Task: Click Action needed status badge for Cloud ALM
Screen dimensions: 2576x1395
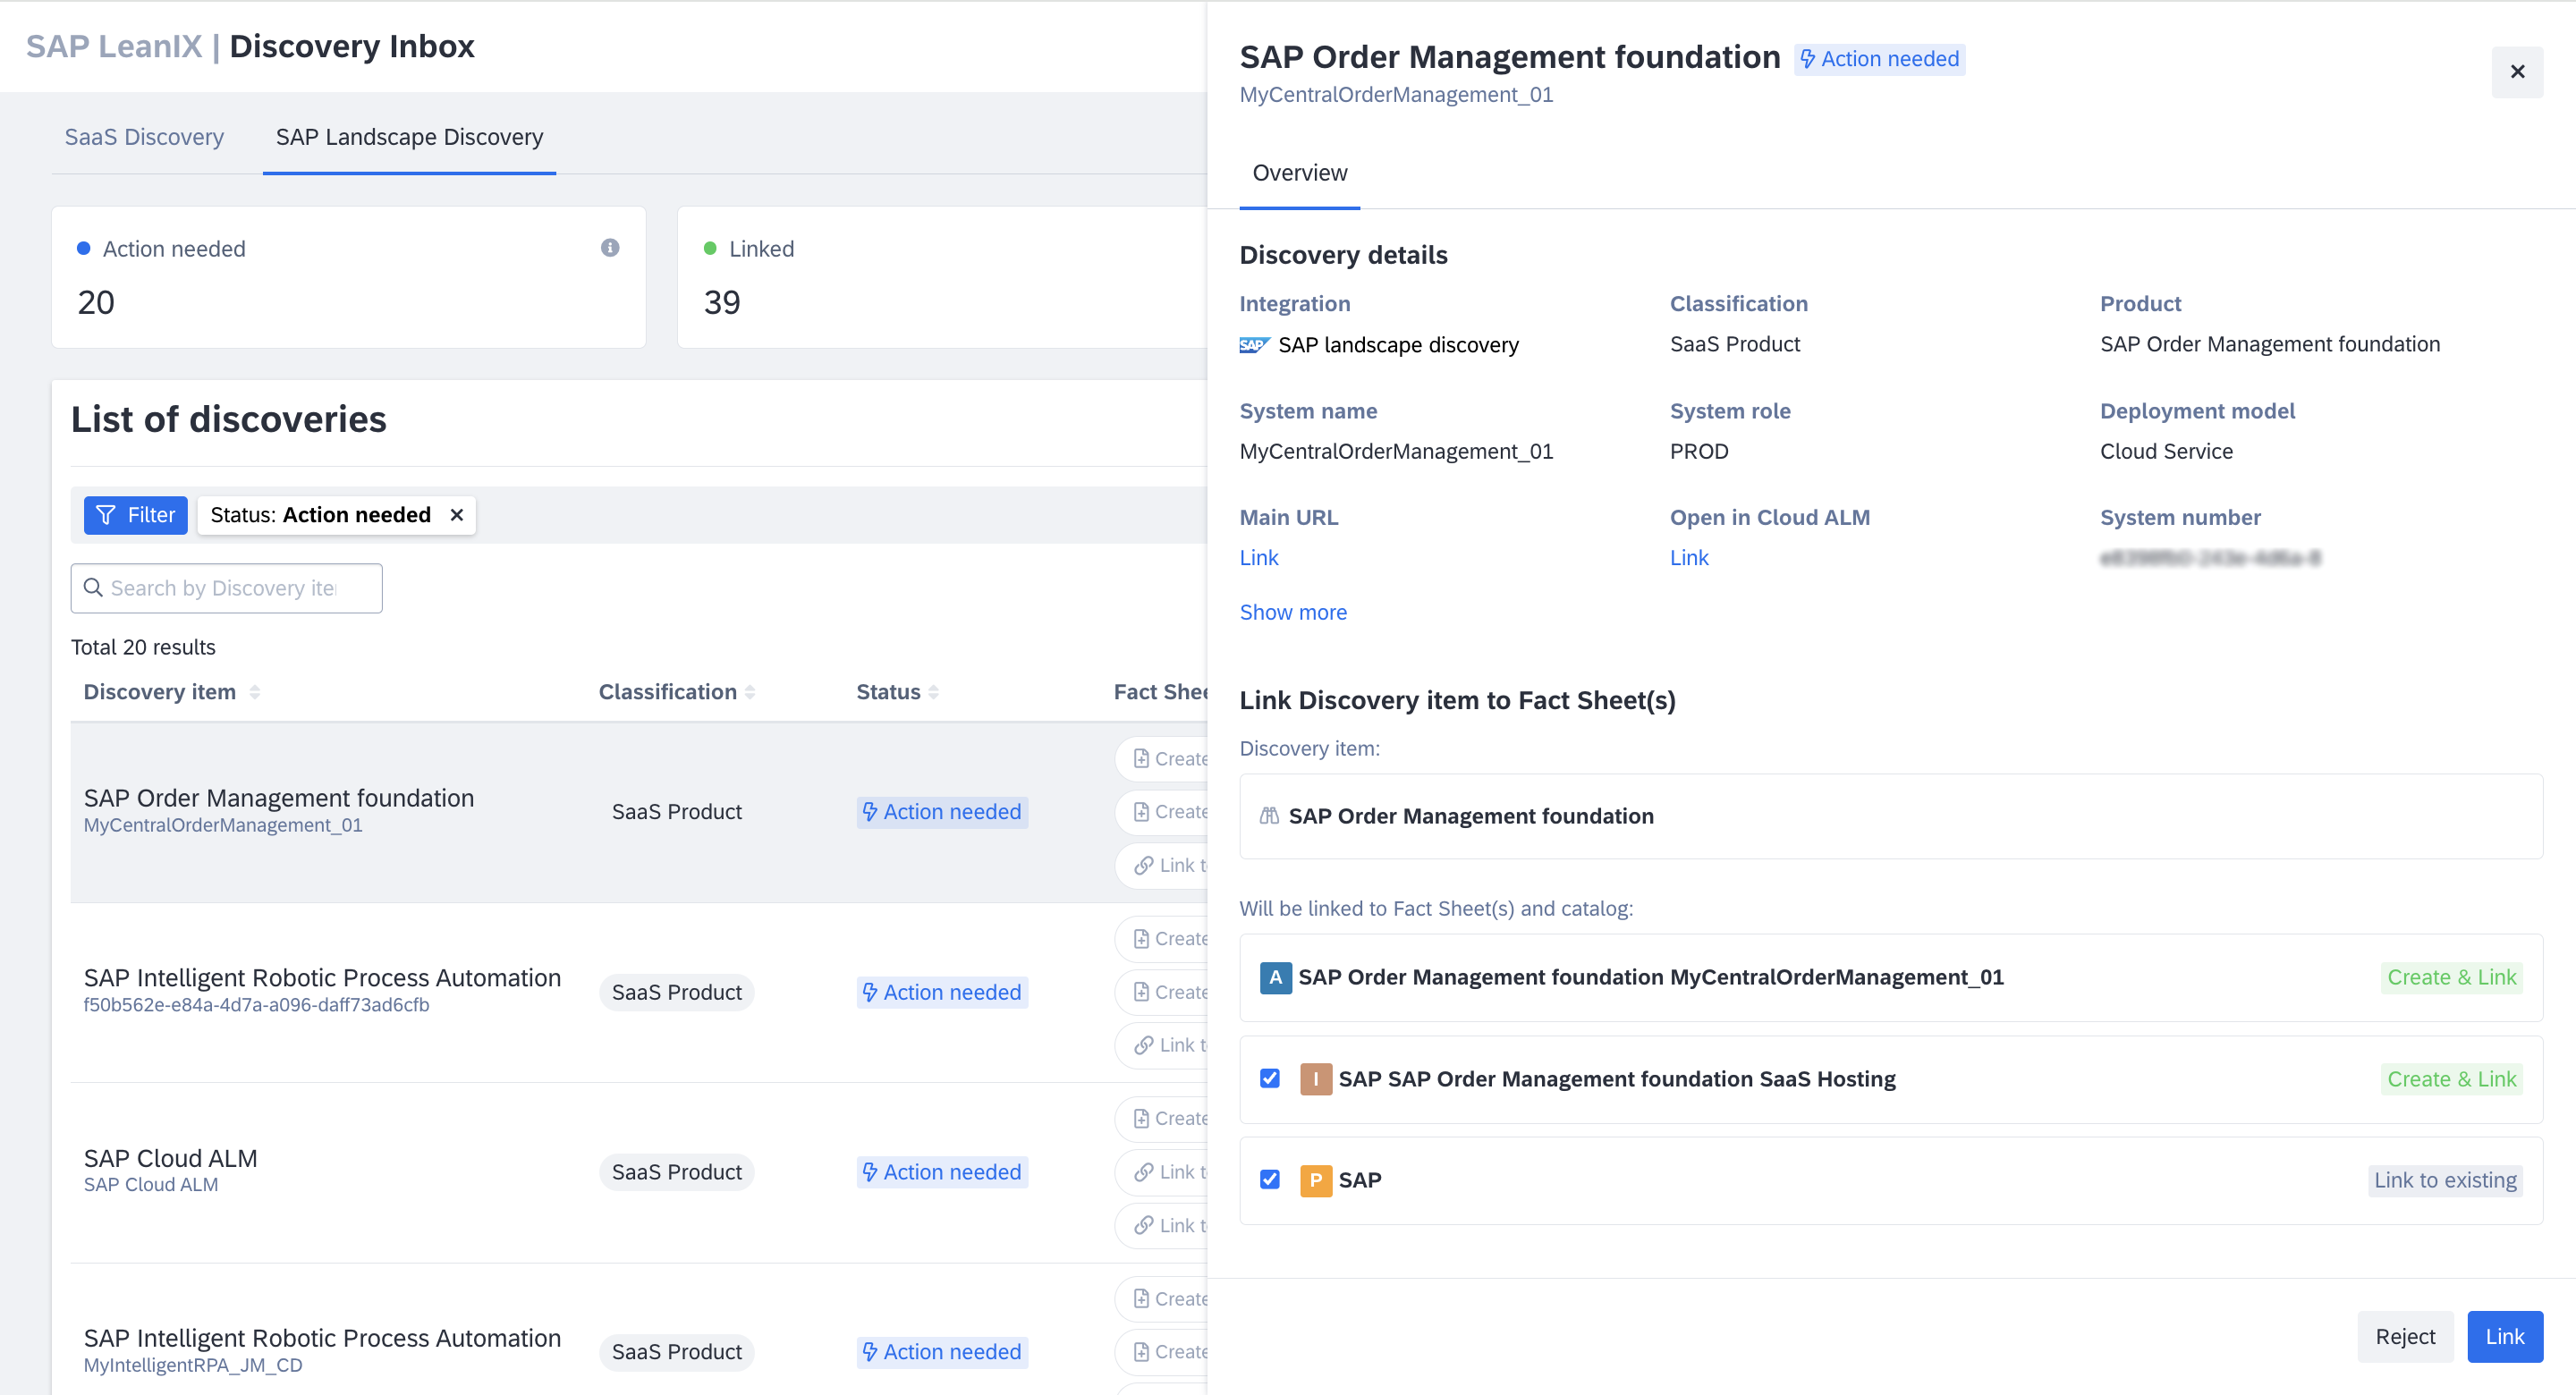Action: tap(942, 1172)
